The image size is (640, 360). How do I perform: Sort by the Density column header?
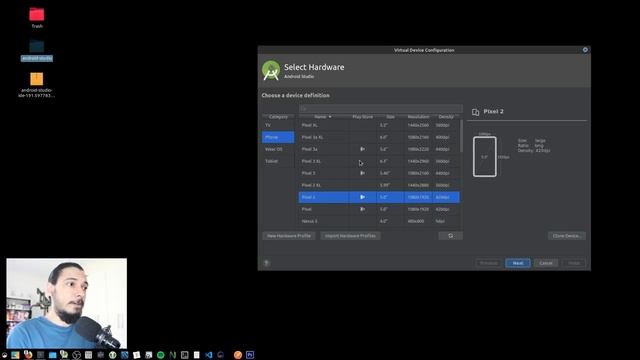pyautogui.click(x=446, y=117)
